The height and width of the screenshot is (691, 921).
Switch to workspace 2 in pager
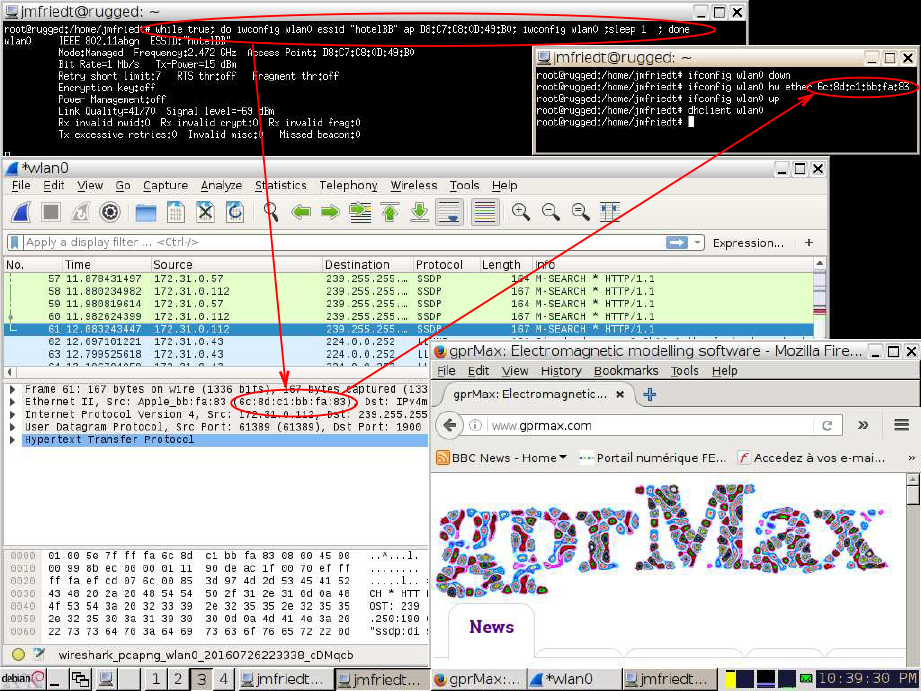tap(177, 679)
